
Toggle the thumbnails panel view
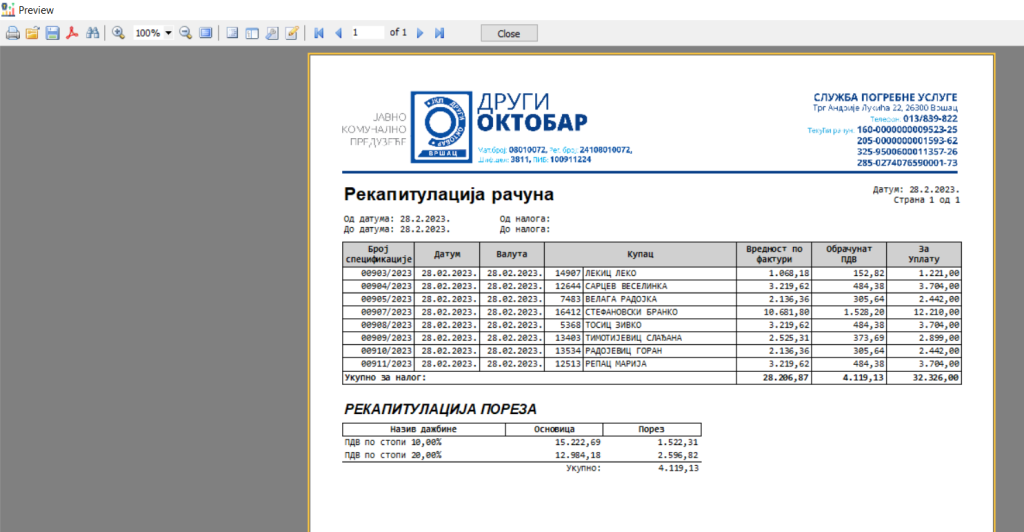[x=252, y=33]
